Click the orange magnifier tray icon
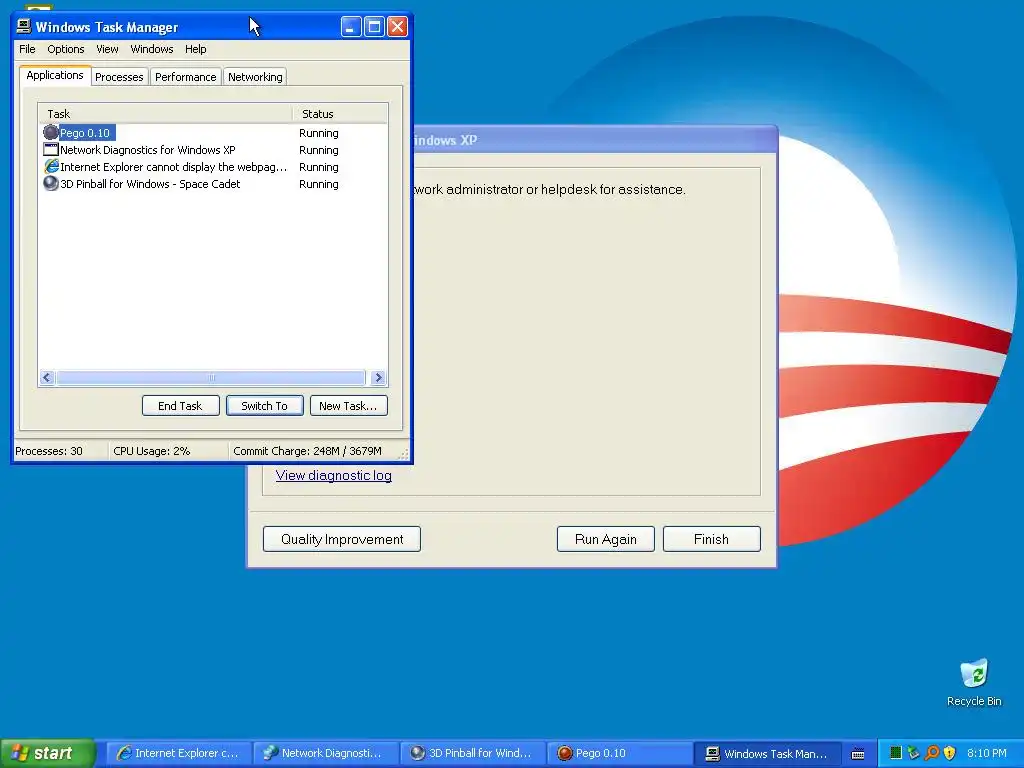 (932, 753)
